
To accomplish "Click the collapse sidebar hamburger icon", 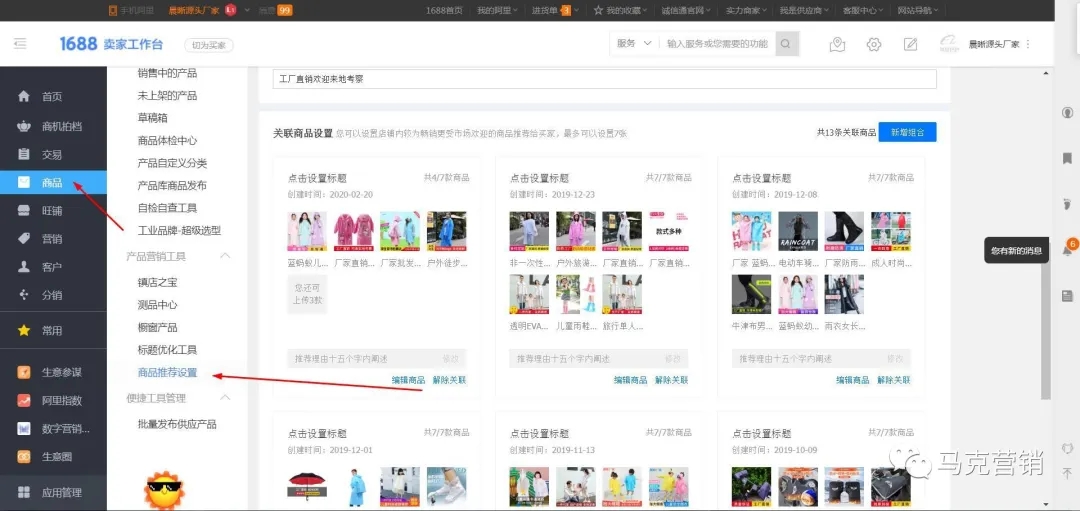I will [x=20, y=44].
